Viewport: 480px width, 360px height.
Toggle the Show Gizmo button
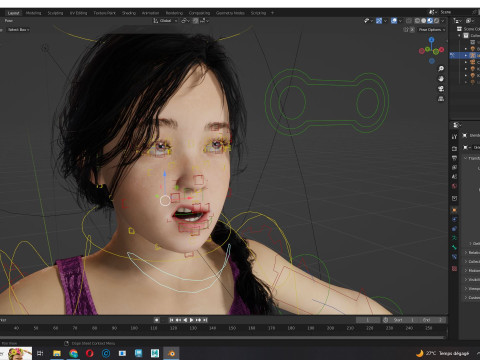(379, 21)
